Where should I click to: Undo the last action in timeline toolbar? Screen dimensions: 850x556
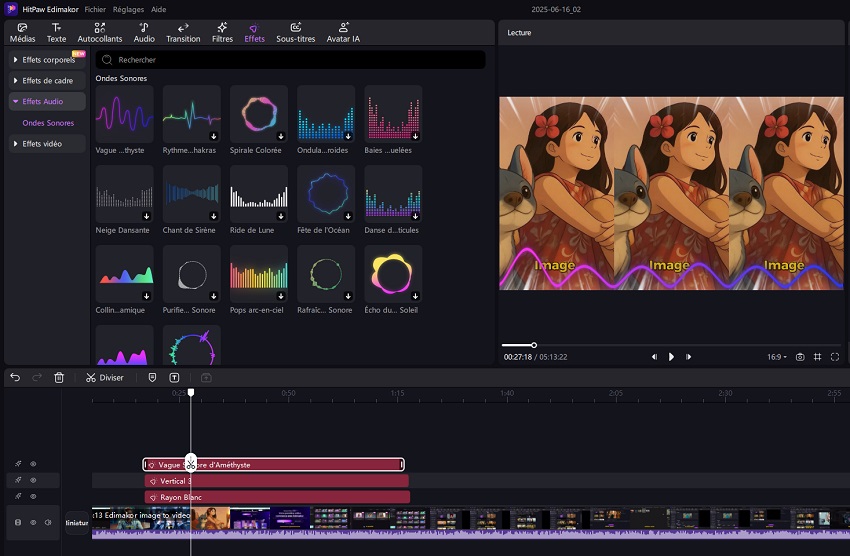point(15,377)
